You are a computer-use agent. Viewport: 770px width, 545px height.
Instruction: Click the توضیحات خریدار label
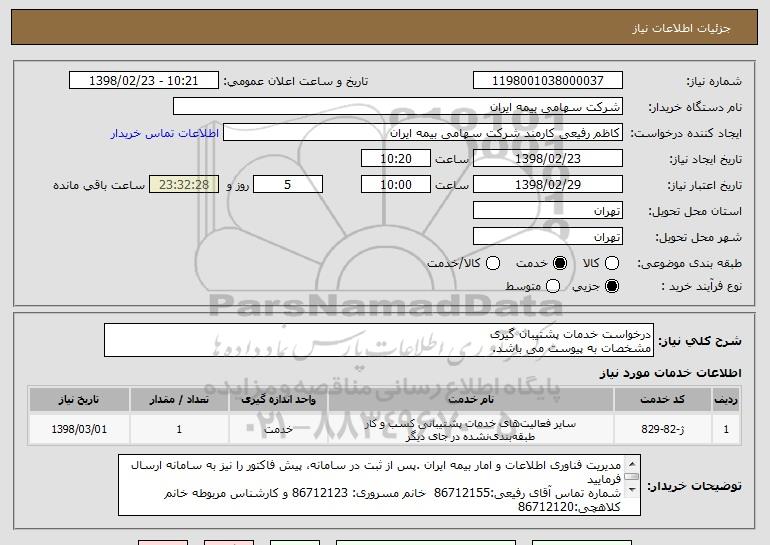tap(694, 486)
